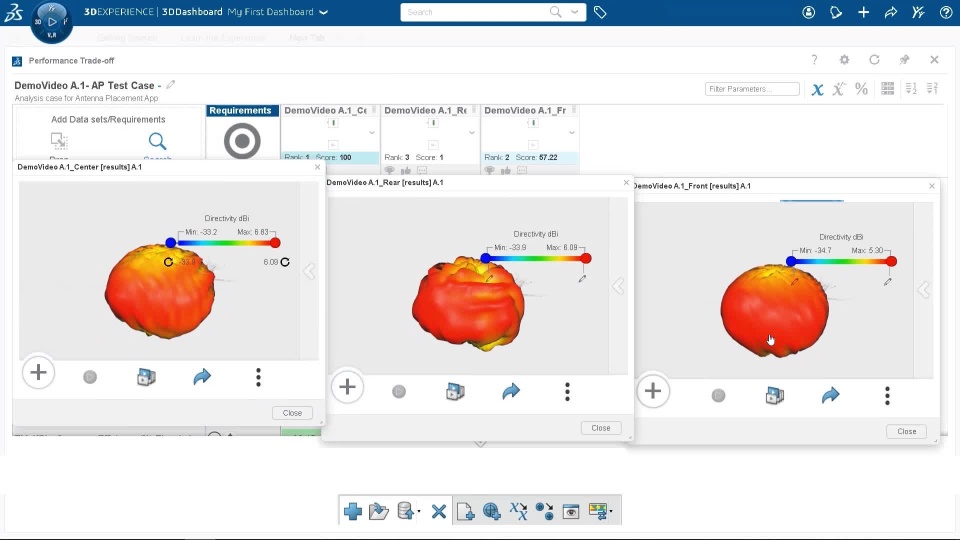This screenshot has width=960, height=540.
Task: Toggle the table grid view icon
Action: pos(888,89)
